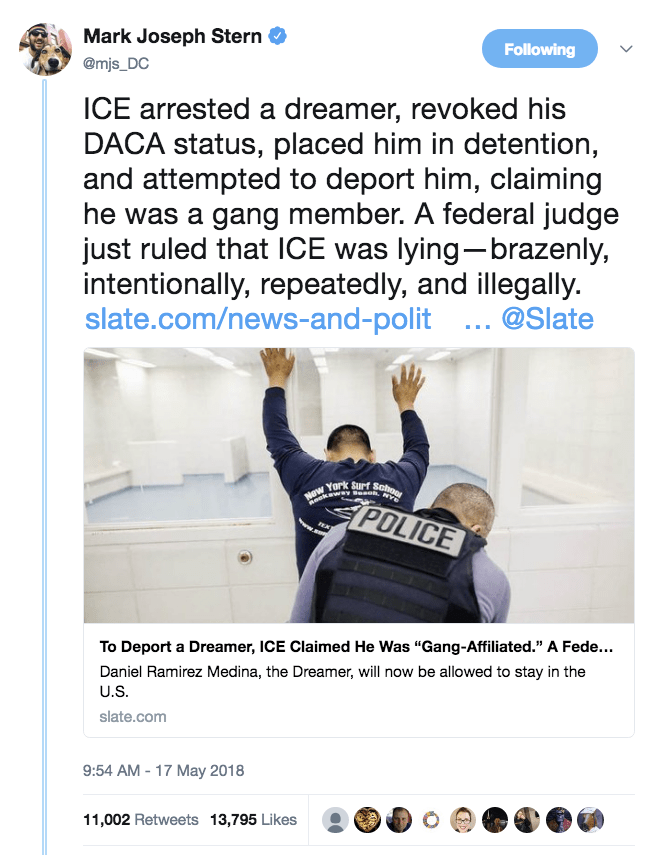This screenshot has width=656, height=855.
Task: Click the third liker avatar
Action: point(400,819)
